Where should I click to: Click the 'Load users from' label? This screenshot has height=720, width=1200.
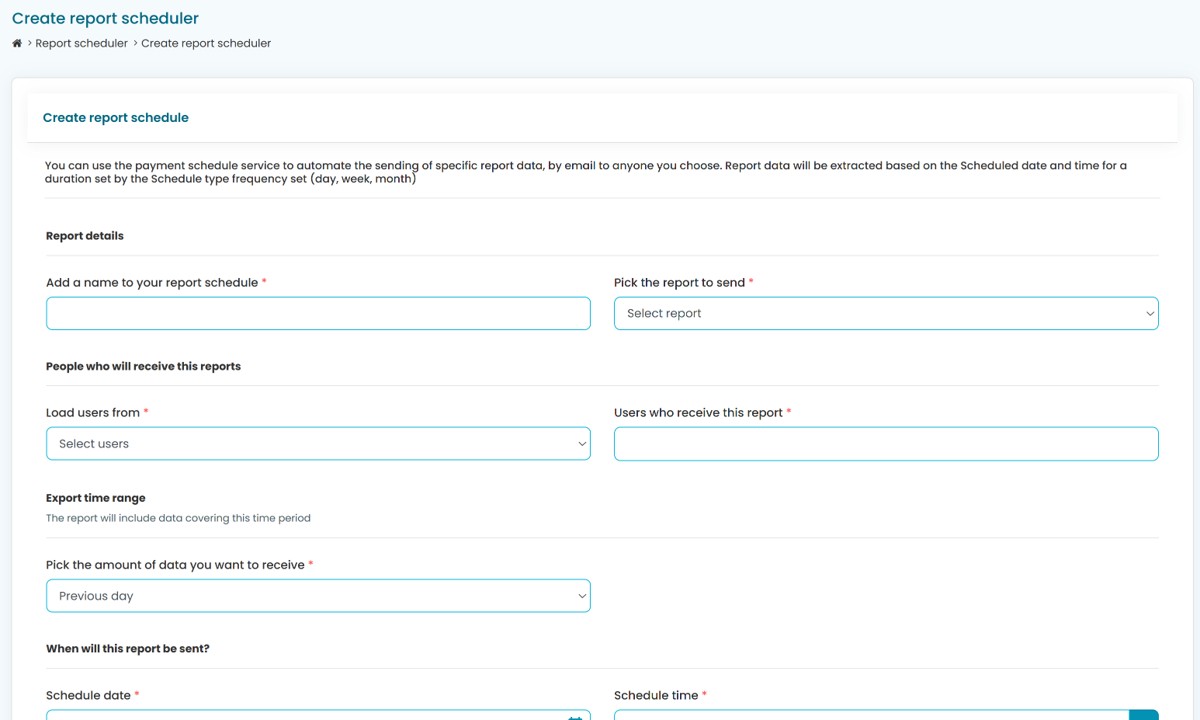pyautogui.click(x=92, y=413)
